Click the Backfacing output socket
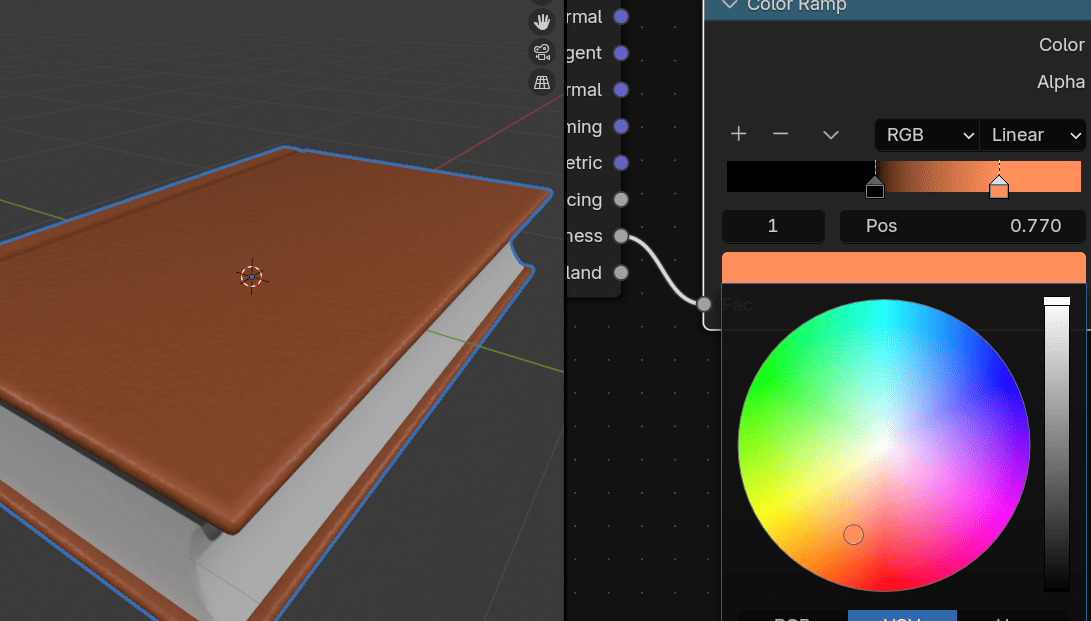 pyautogui.click(x=621, y=200)
